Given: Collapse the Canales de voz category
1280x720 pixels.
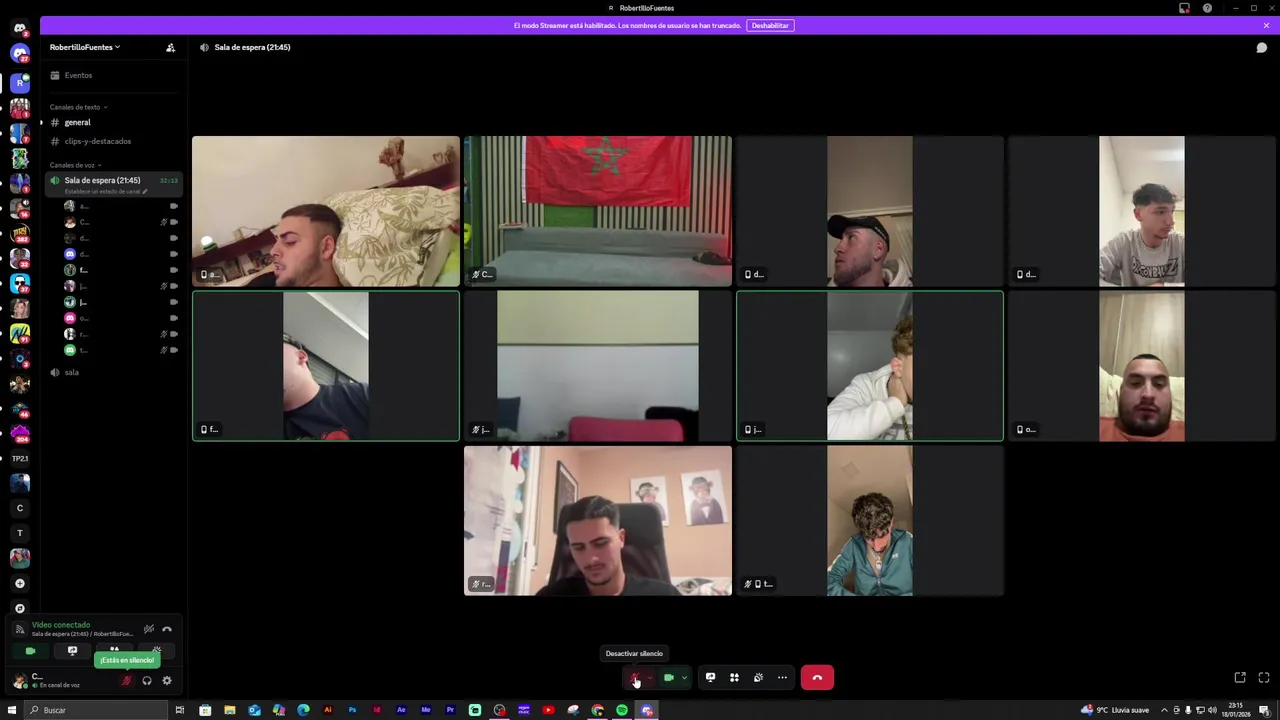Looking at the screenshot, I should pos(75,165).
